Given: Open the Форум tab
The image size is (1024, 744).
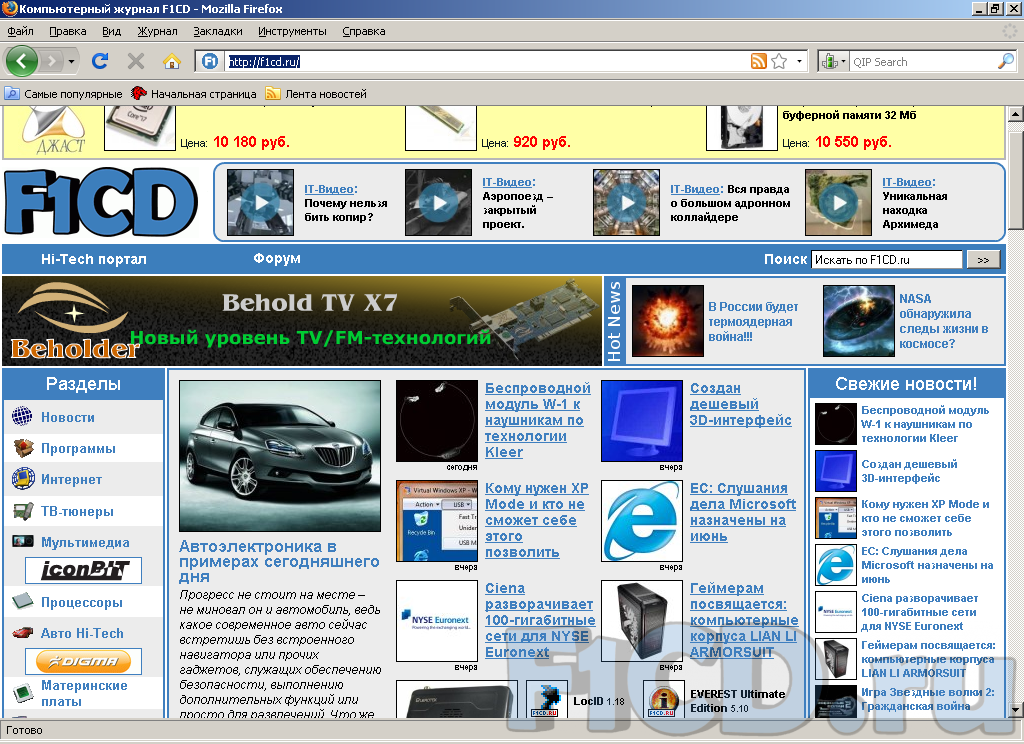Looking at the screenshot, I should (x=277, y=258).
